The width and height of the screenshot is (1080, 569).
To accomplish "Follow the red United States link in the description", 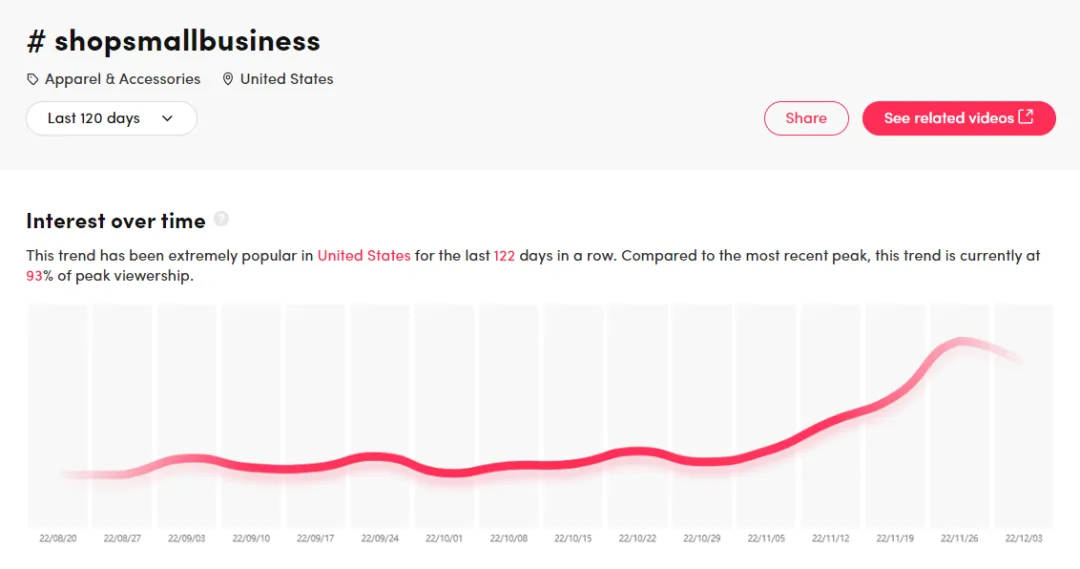I will (364, 255).
